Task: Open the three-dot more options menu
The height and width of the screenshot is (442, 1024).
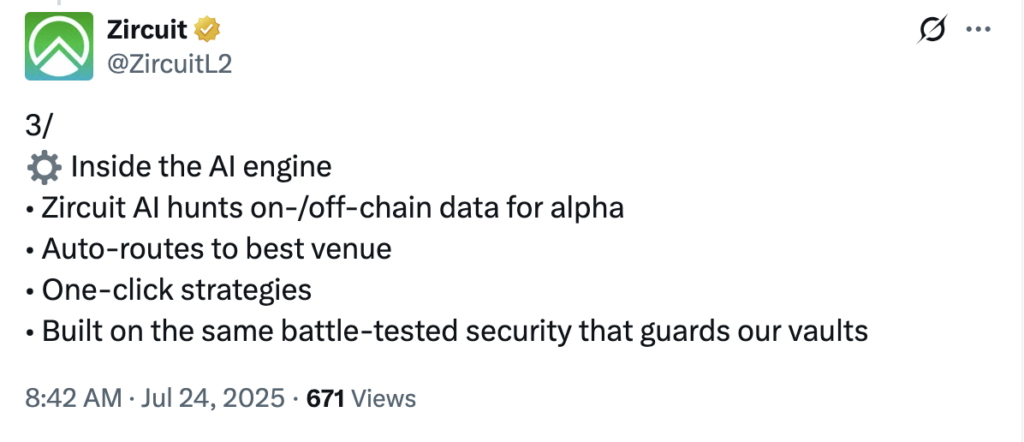Action: (977, 31)
